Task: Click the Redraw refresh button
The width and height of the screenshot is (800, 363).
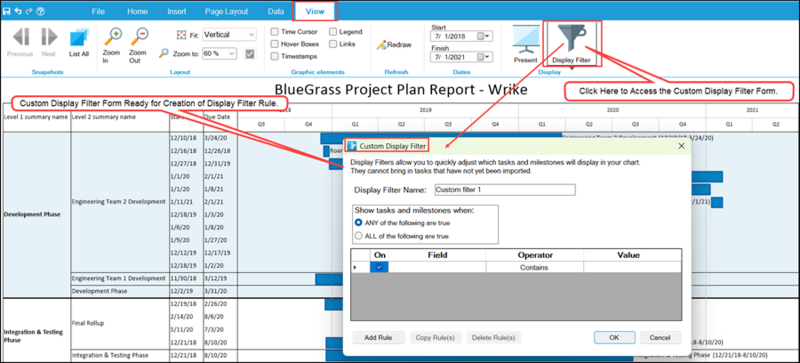Action: (394, 45)
